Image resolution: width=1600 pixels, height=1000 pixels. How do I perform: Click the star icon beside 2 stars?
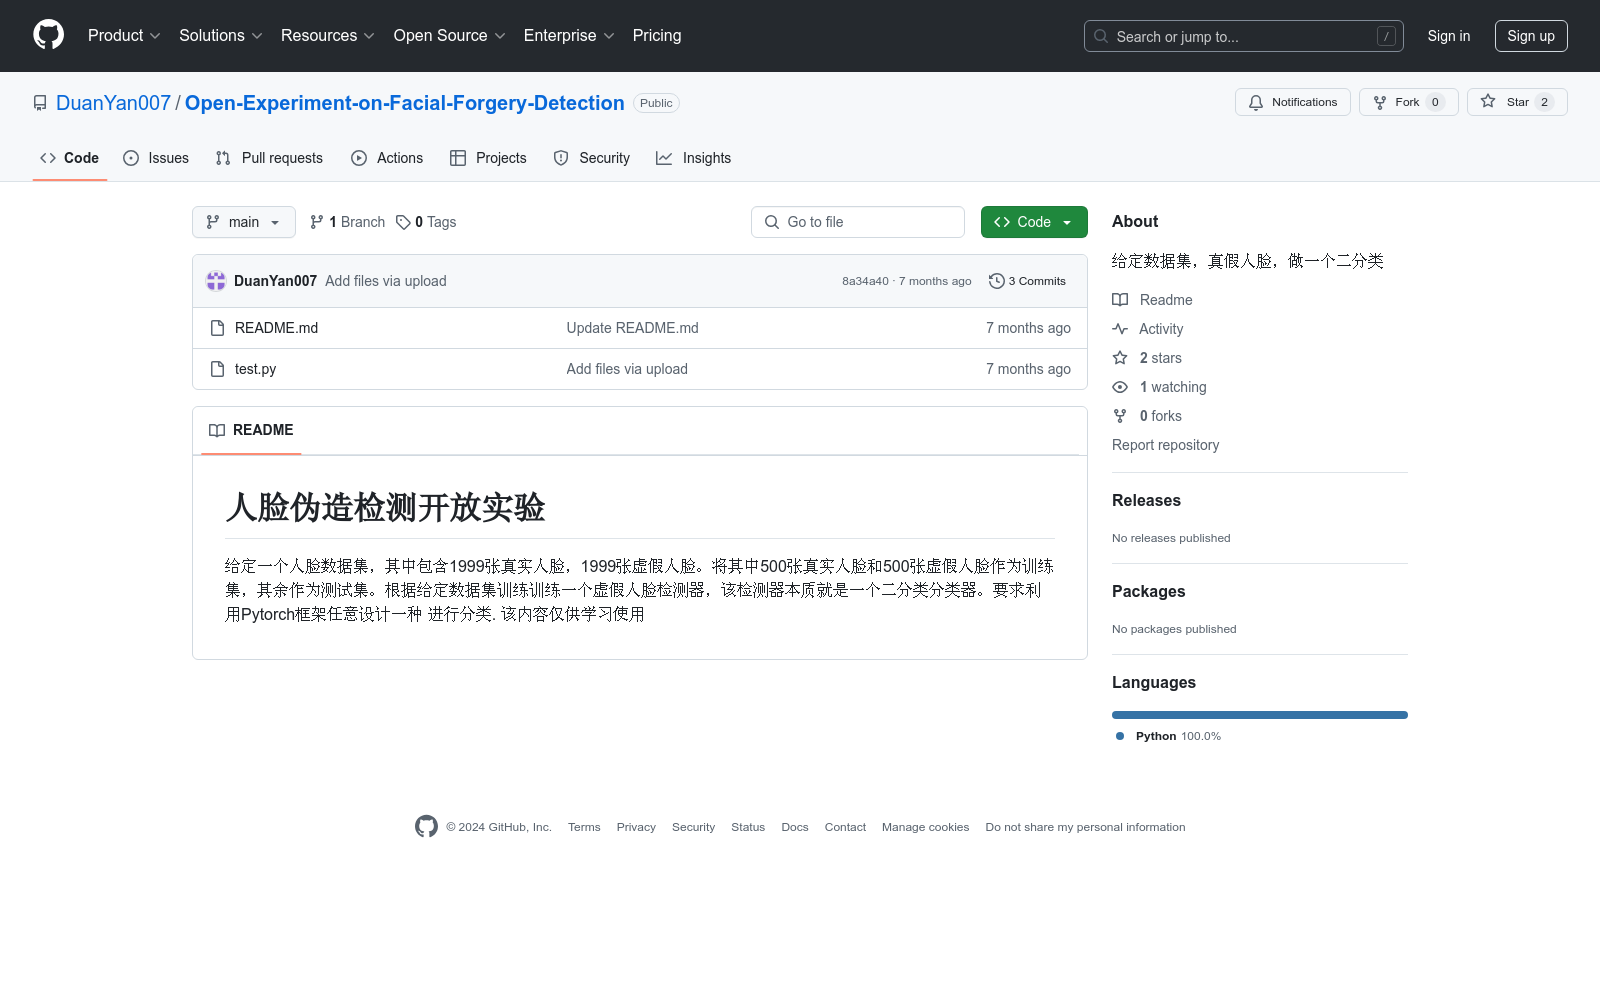pyautogui.click(x=1120, y=358)
